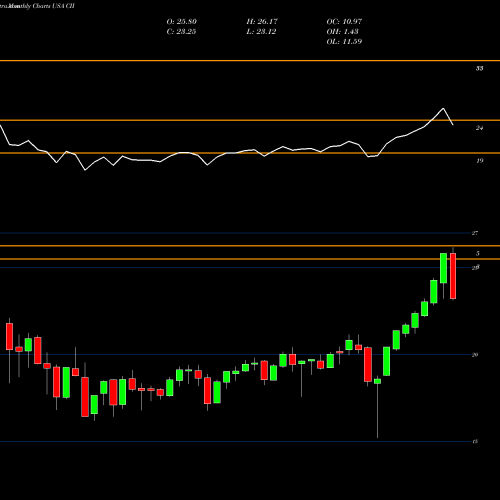Click the "19" axis label in the upper panel
500x500 pixels.
point(479,161)
